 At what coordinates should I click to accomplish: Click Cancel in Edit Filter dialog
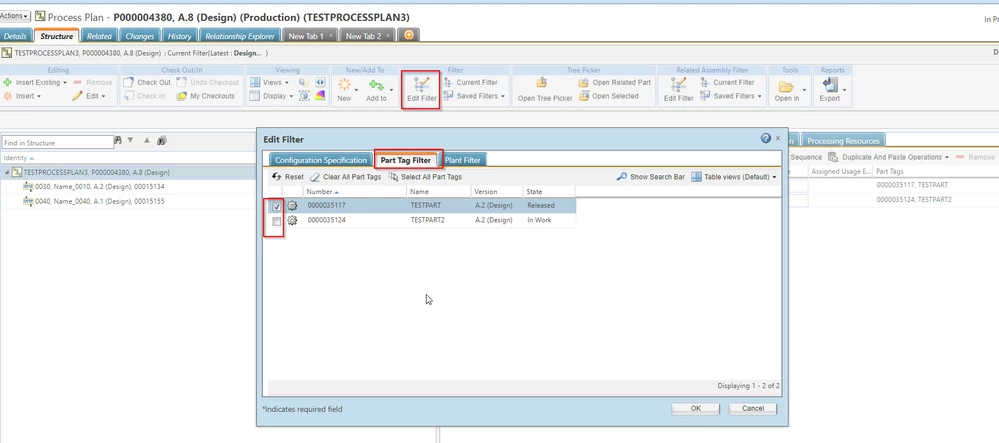coord(752,409)
